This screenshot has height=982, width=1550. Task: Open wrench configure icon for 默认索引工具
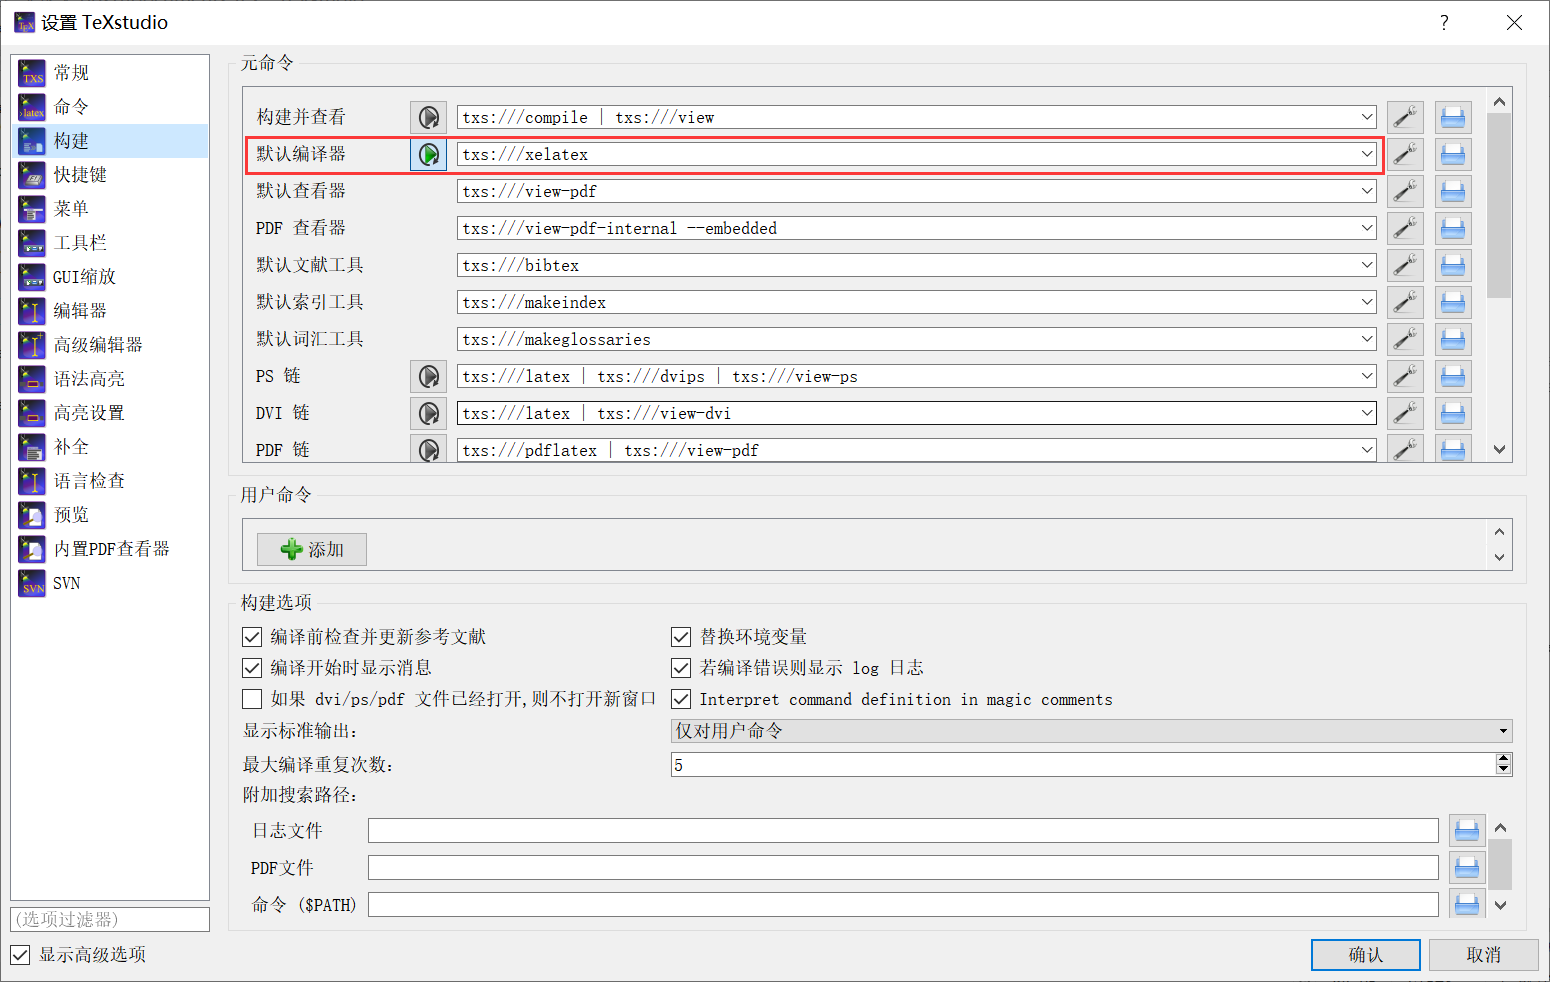pyautogui.click(x=1405, y=302)
